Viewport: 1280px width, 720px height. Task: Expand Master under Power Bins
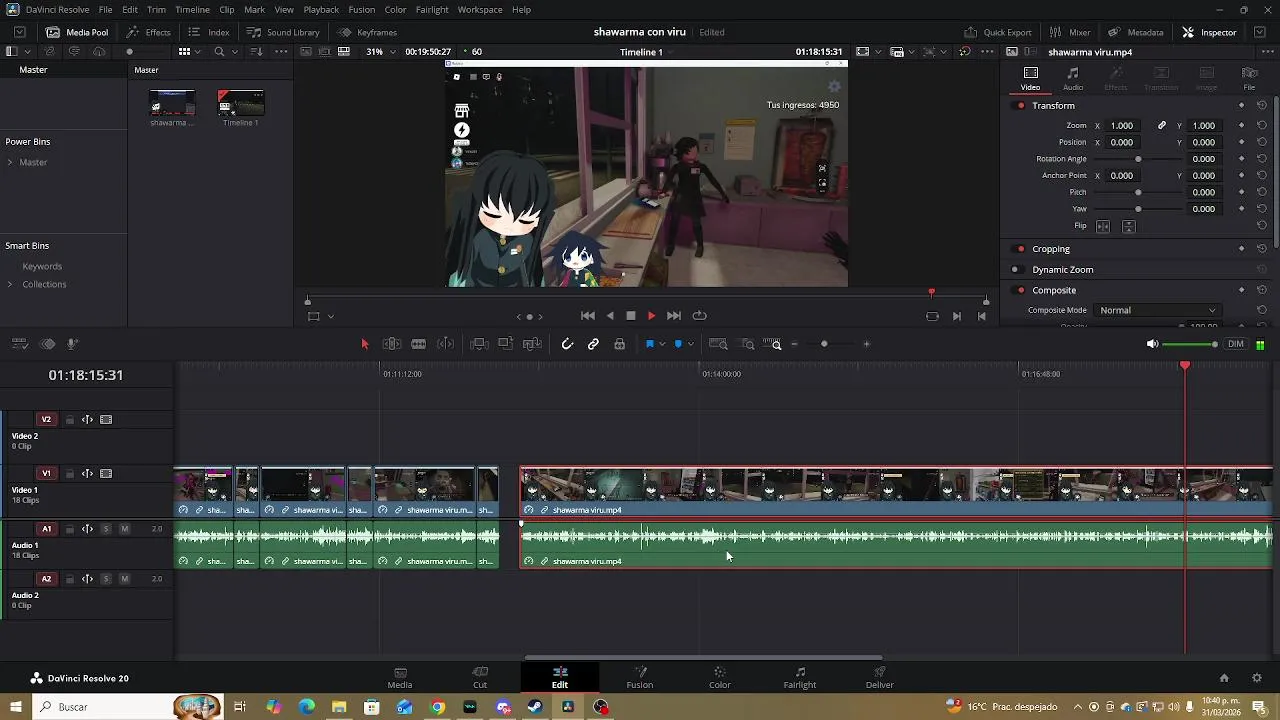click(10, 162)
